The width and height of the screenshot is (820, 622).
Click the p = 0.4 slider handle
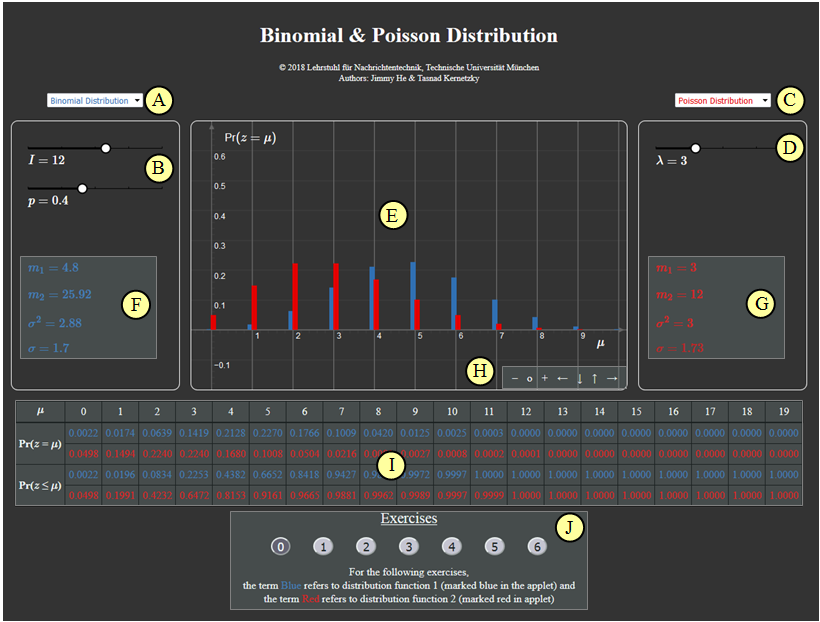click(x=82, y=188)
